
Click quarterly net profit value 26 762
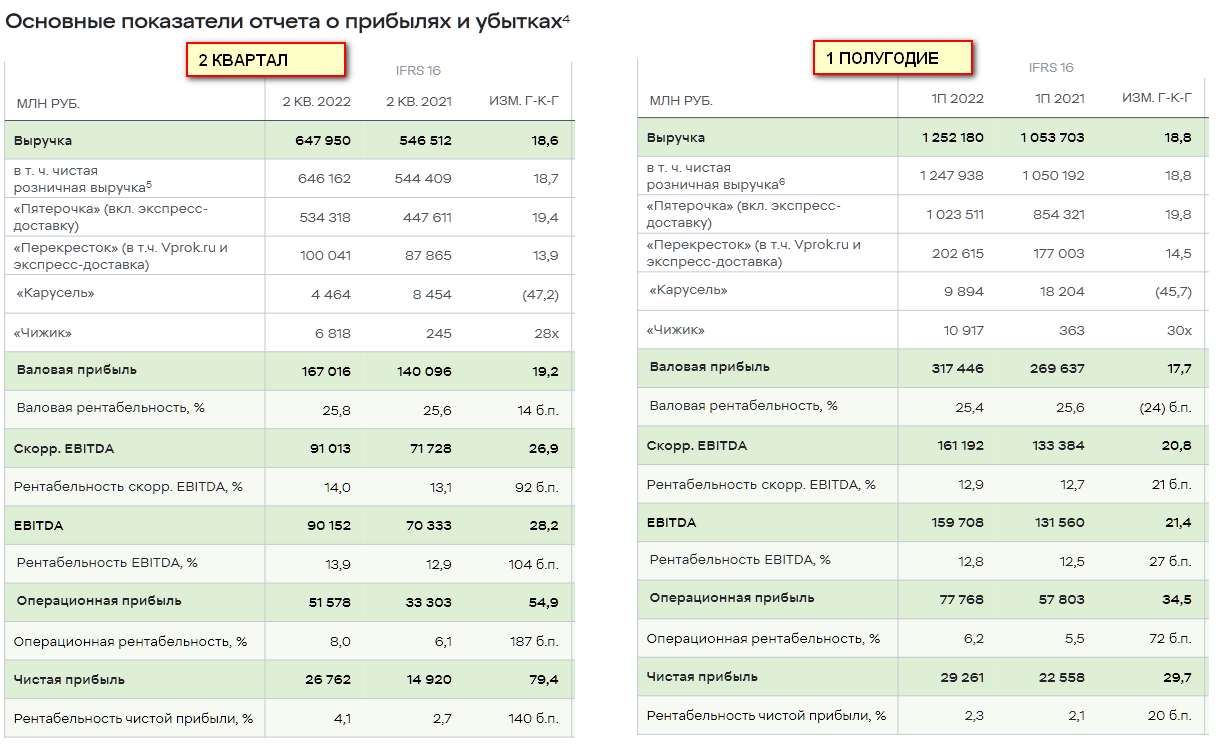pyautogui.click(x=328, y=680)
